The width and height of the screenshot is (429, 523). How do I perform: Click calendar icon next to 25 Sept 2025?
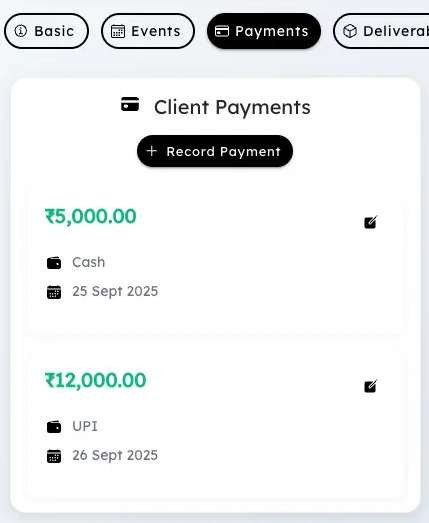(54, 292)
